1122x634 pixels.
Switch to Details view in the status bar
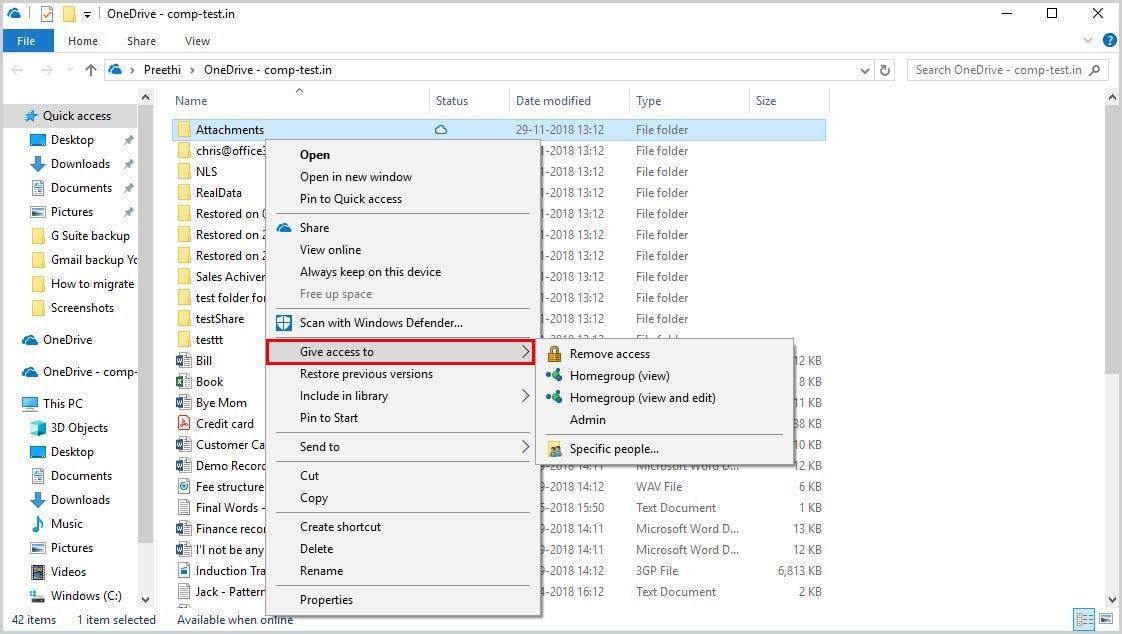pyautogui.click(x=1083, y=619)
